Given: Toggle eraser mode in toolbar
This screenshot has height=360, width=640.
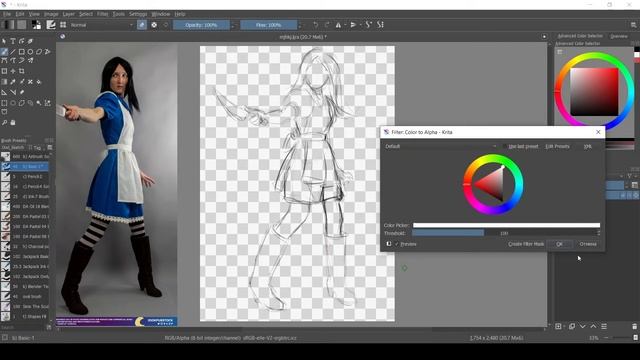Looking at the screenshot, I should (x=142, y=25).
